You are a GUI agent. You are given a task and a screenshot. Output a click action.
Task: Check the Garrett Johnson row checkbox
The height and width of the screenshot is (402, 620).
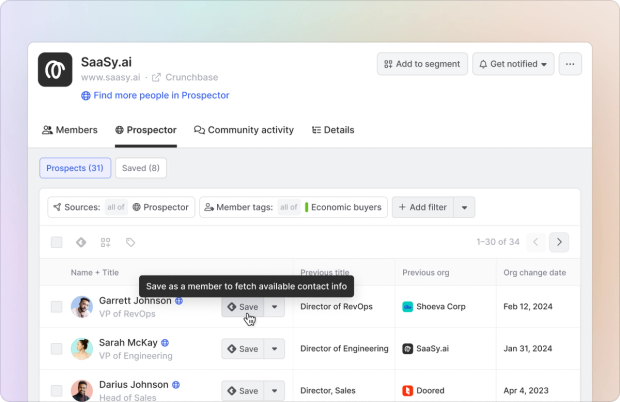click(x=57, y=307)
